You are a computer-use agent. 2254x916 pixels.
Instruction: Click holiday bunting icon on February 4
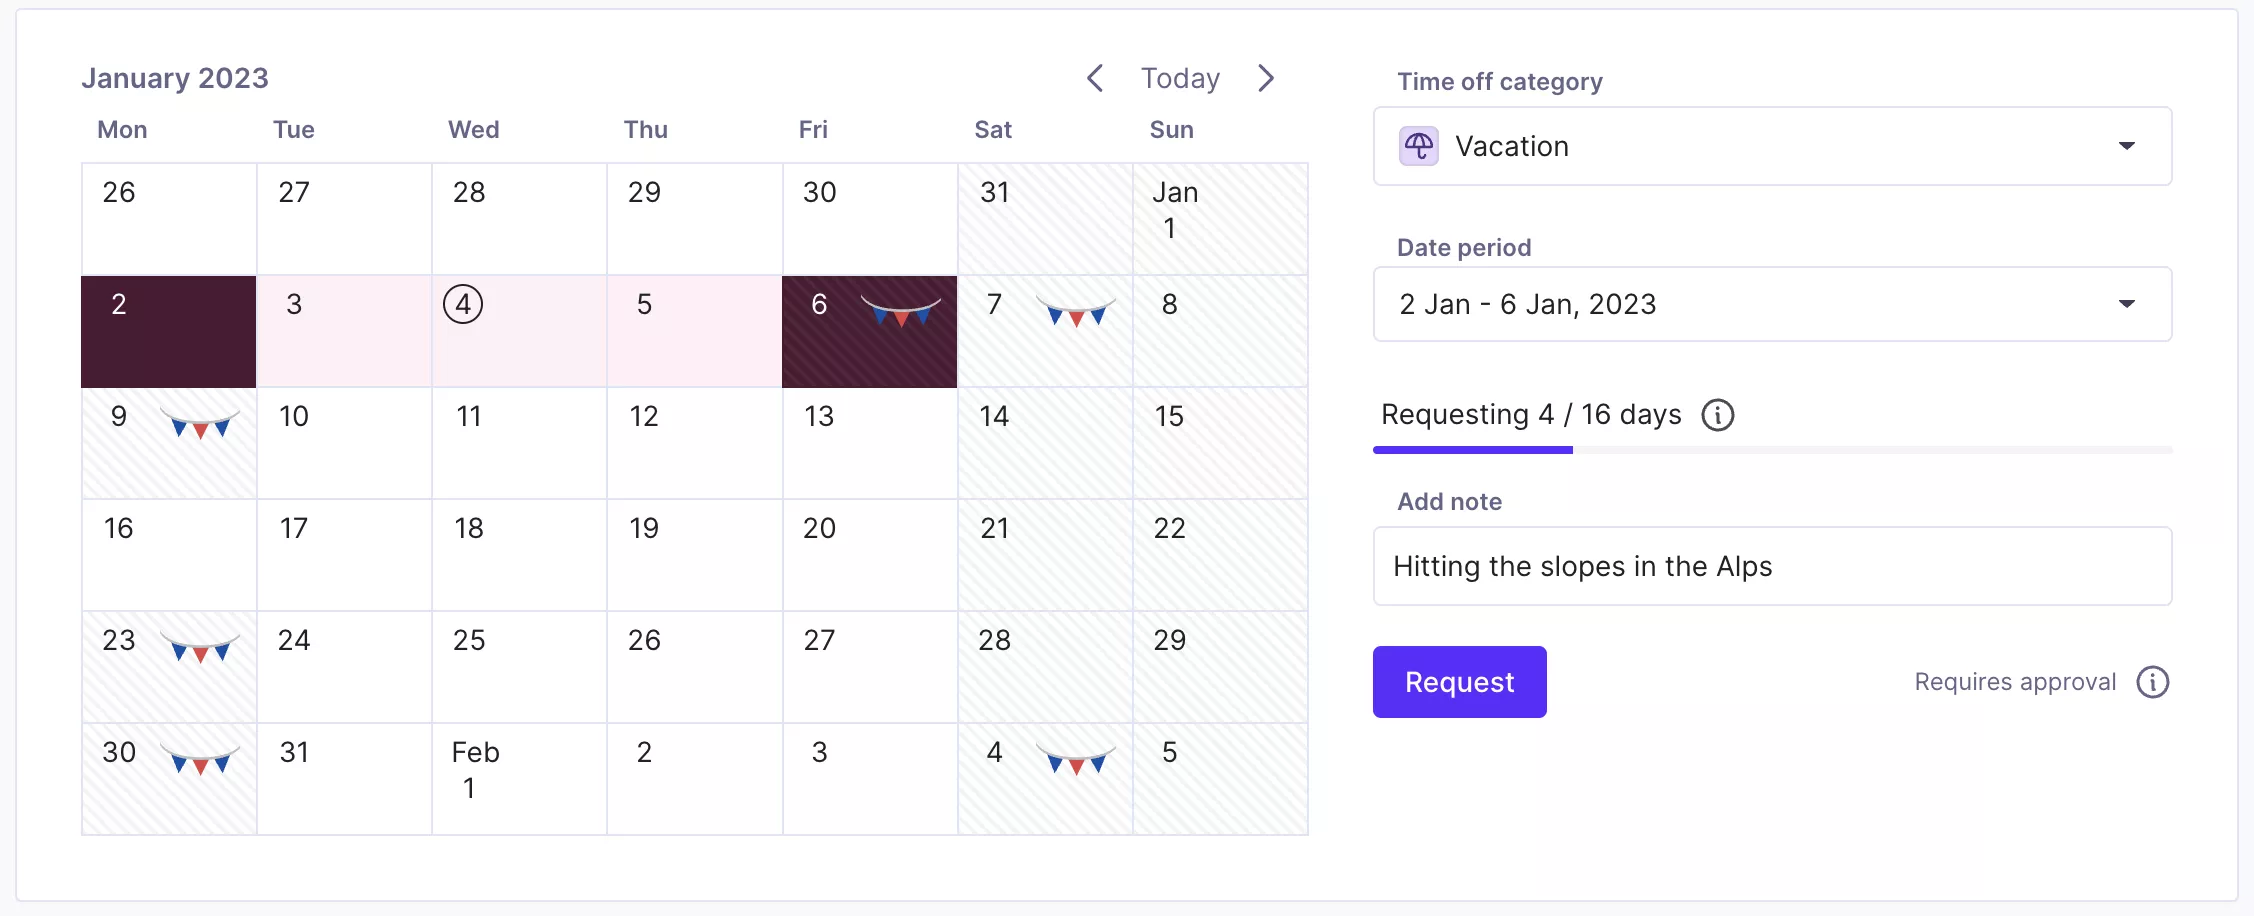[x=1075, y=760]
